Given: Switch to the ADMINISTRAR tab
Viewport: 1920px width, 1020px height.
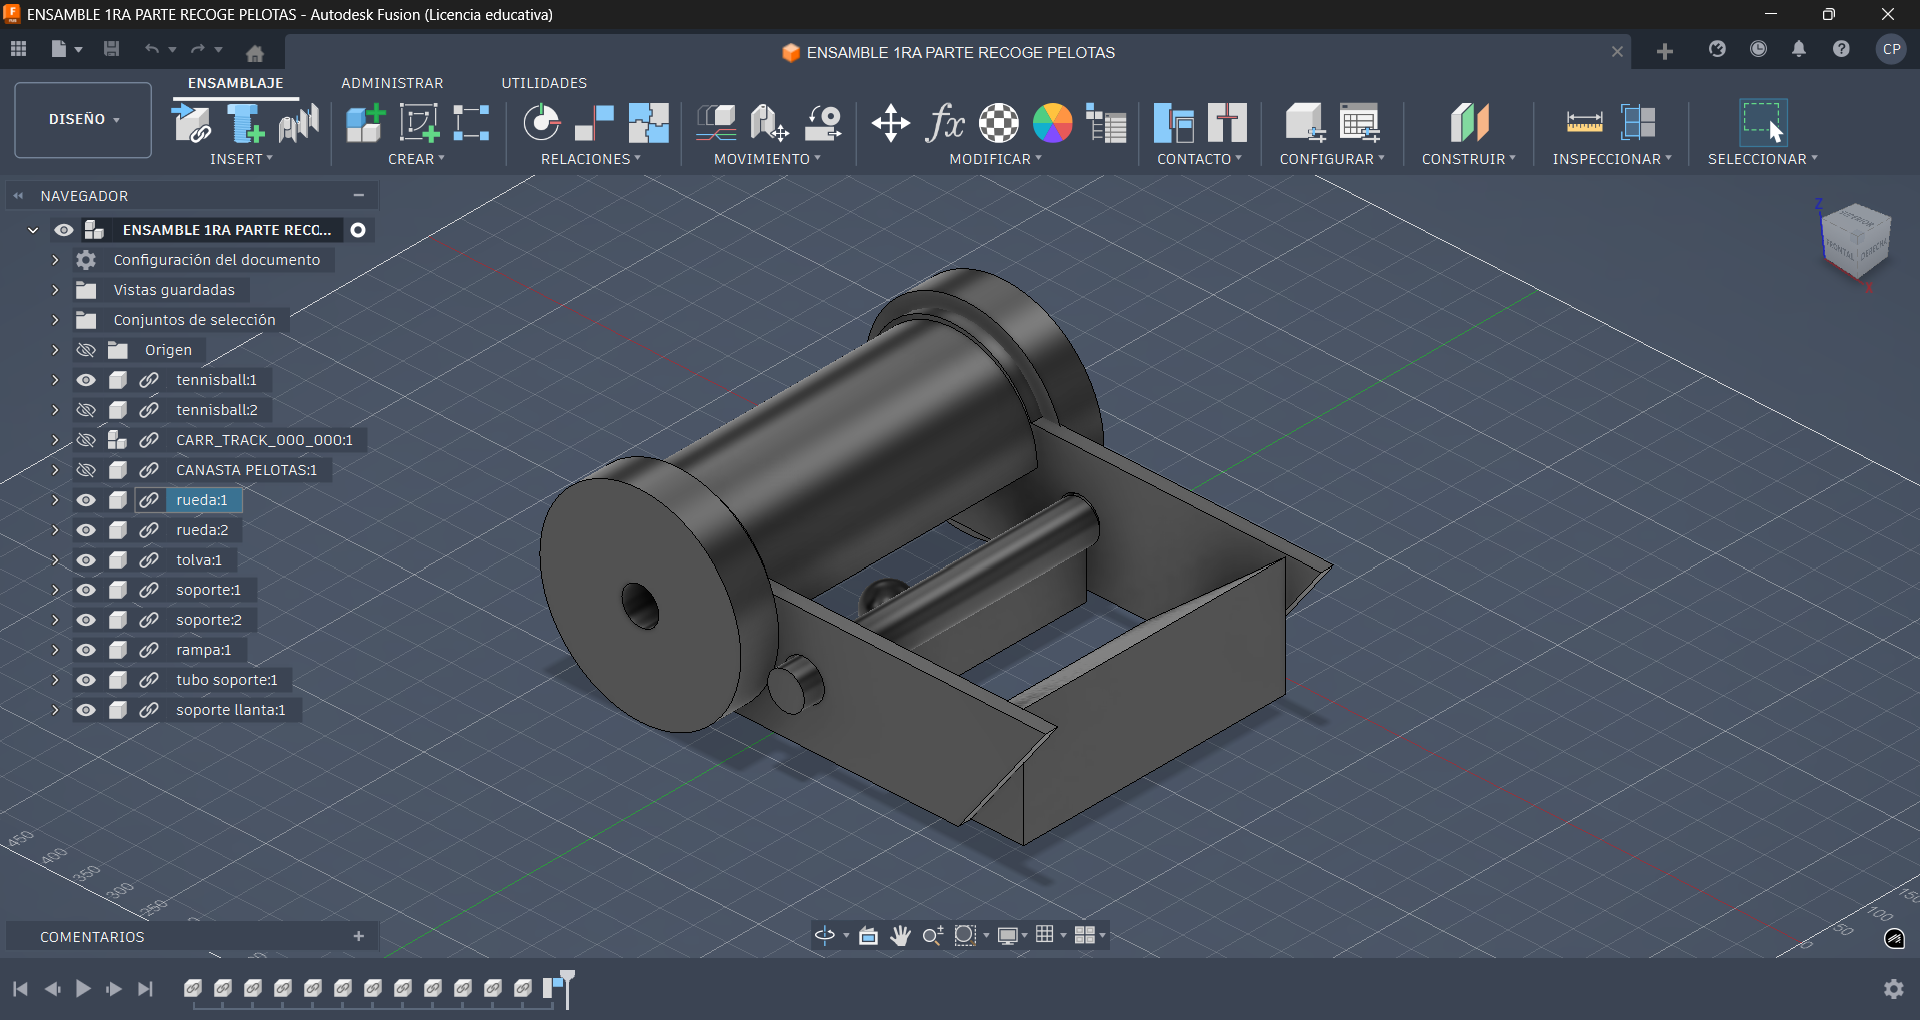Looking at the screenshot, I should coord(392,83).
